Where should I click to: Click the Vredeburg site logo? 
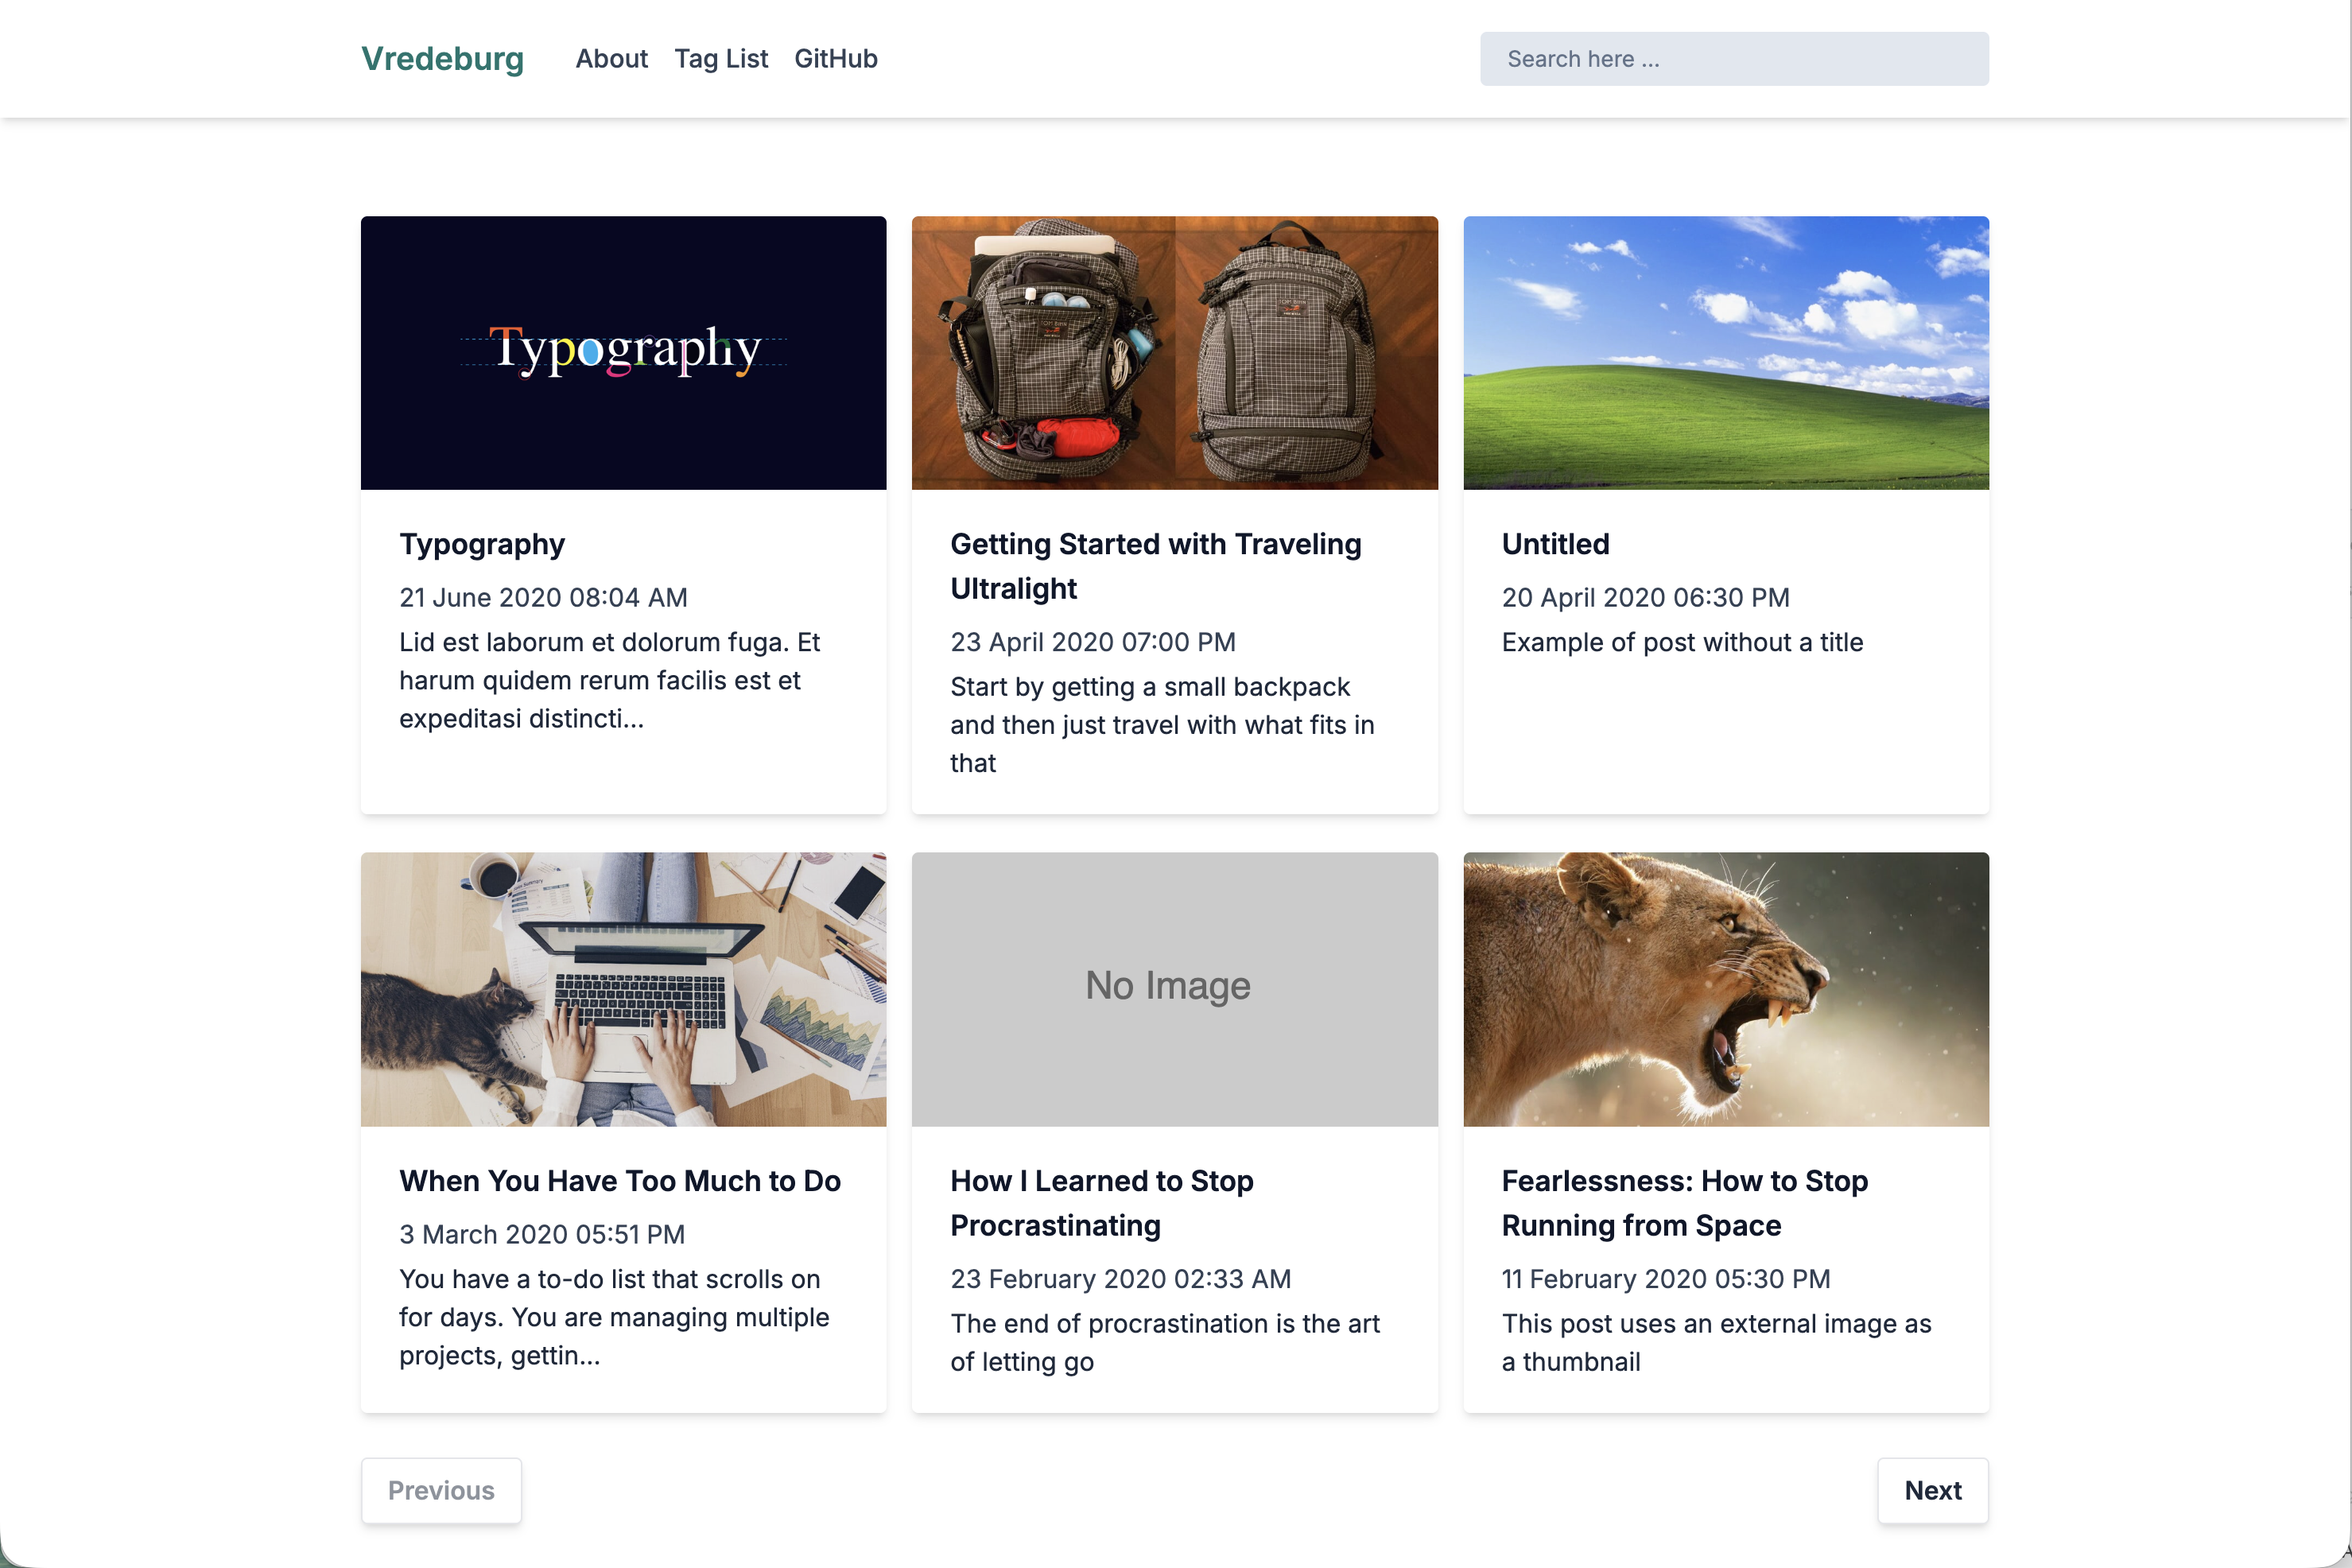[x=442, y=59]
